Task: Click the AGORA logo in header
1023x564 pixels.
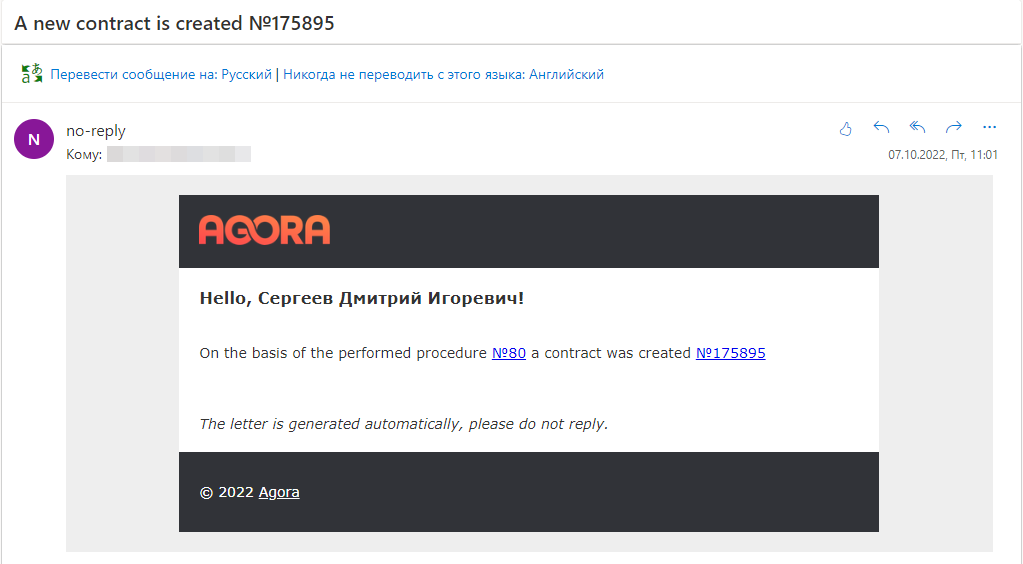Action: pyautogui.click(x=264, y=230)
